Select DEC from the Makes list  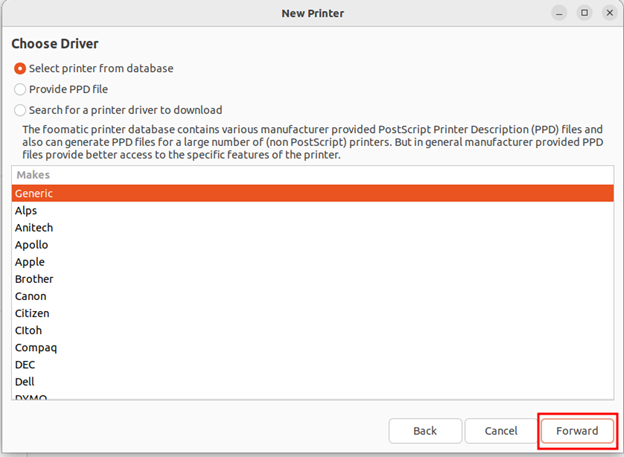coord(26,364)
